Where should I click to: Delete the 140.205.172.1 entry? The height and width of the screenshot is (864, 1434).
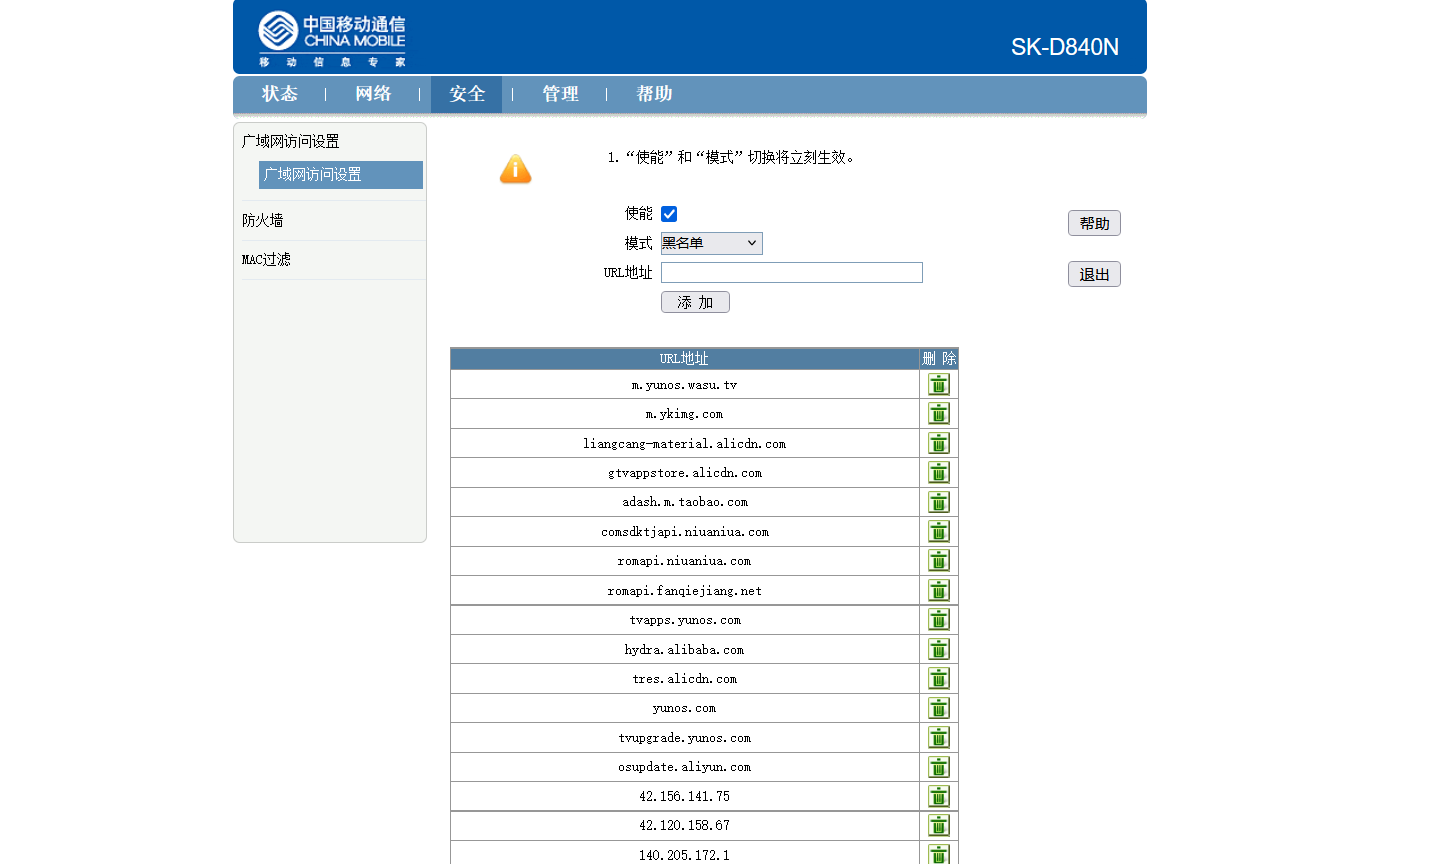(x=939, y=854)
